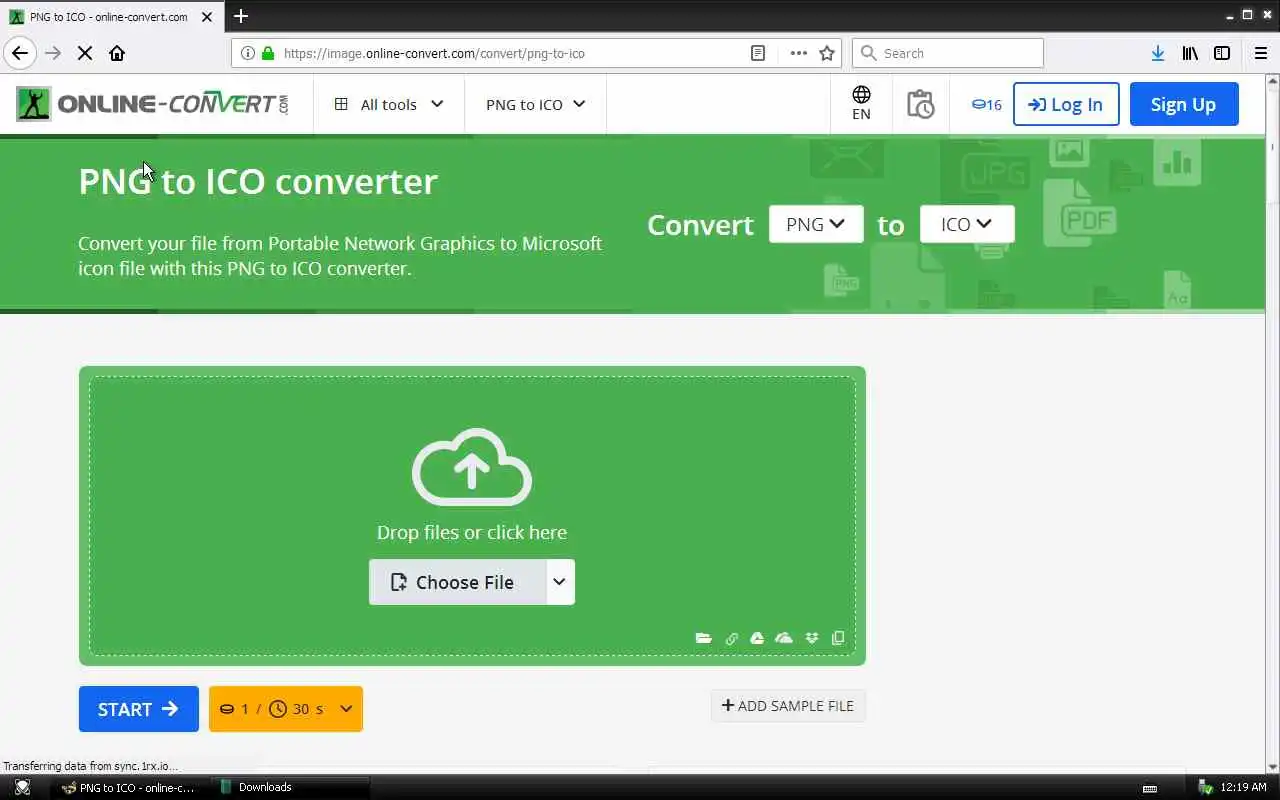Viewport: 1280px width, 800px height.
Task: Click the Choose File button
Action: (458, 582)
